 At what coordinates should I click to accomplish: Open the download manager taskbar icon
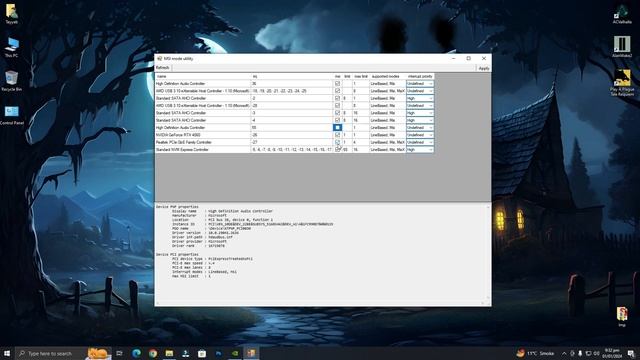click(185, 353)
